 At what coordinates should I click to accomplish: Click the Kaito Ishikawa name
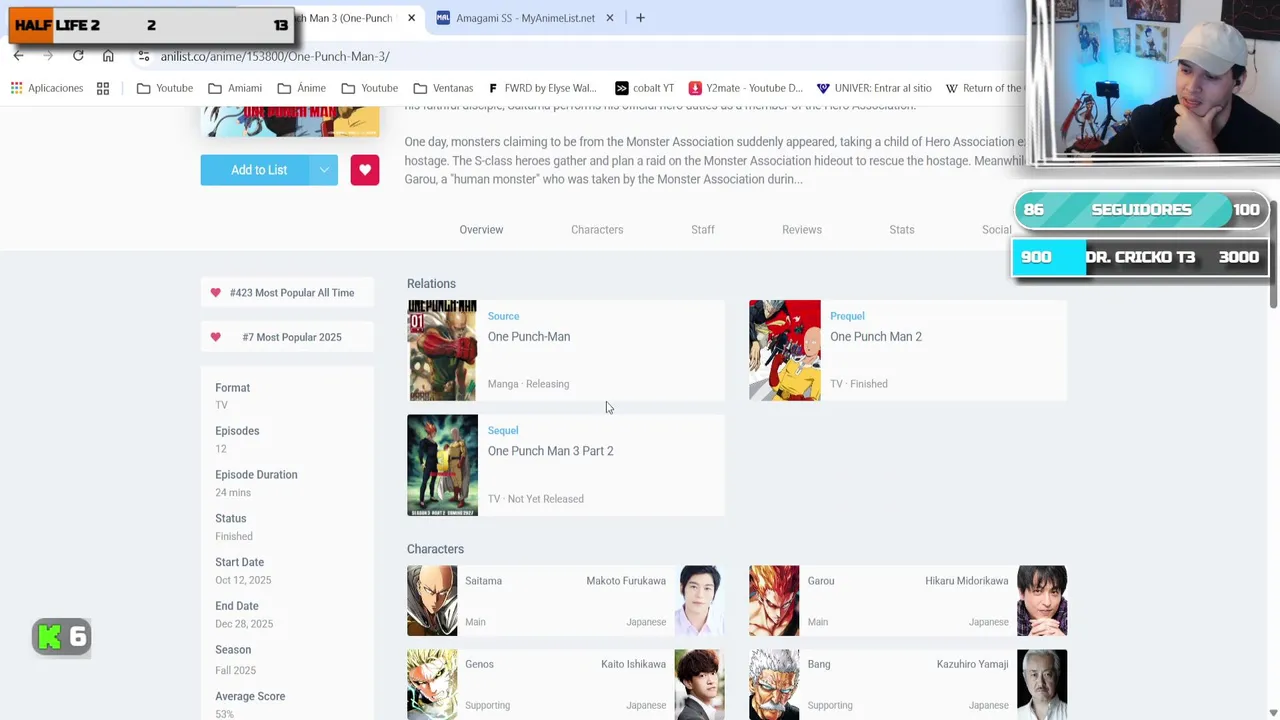tap(633, 664)
